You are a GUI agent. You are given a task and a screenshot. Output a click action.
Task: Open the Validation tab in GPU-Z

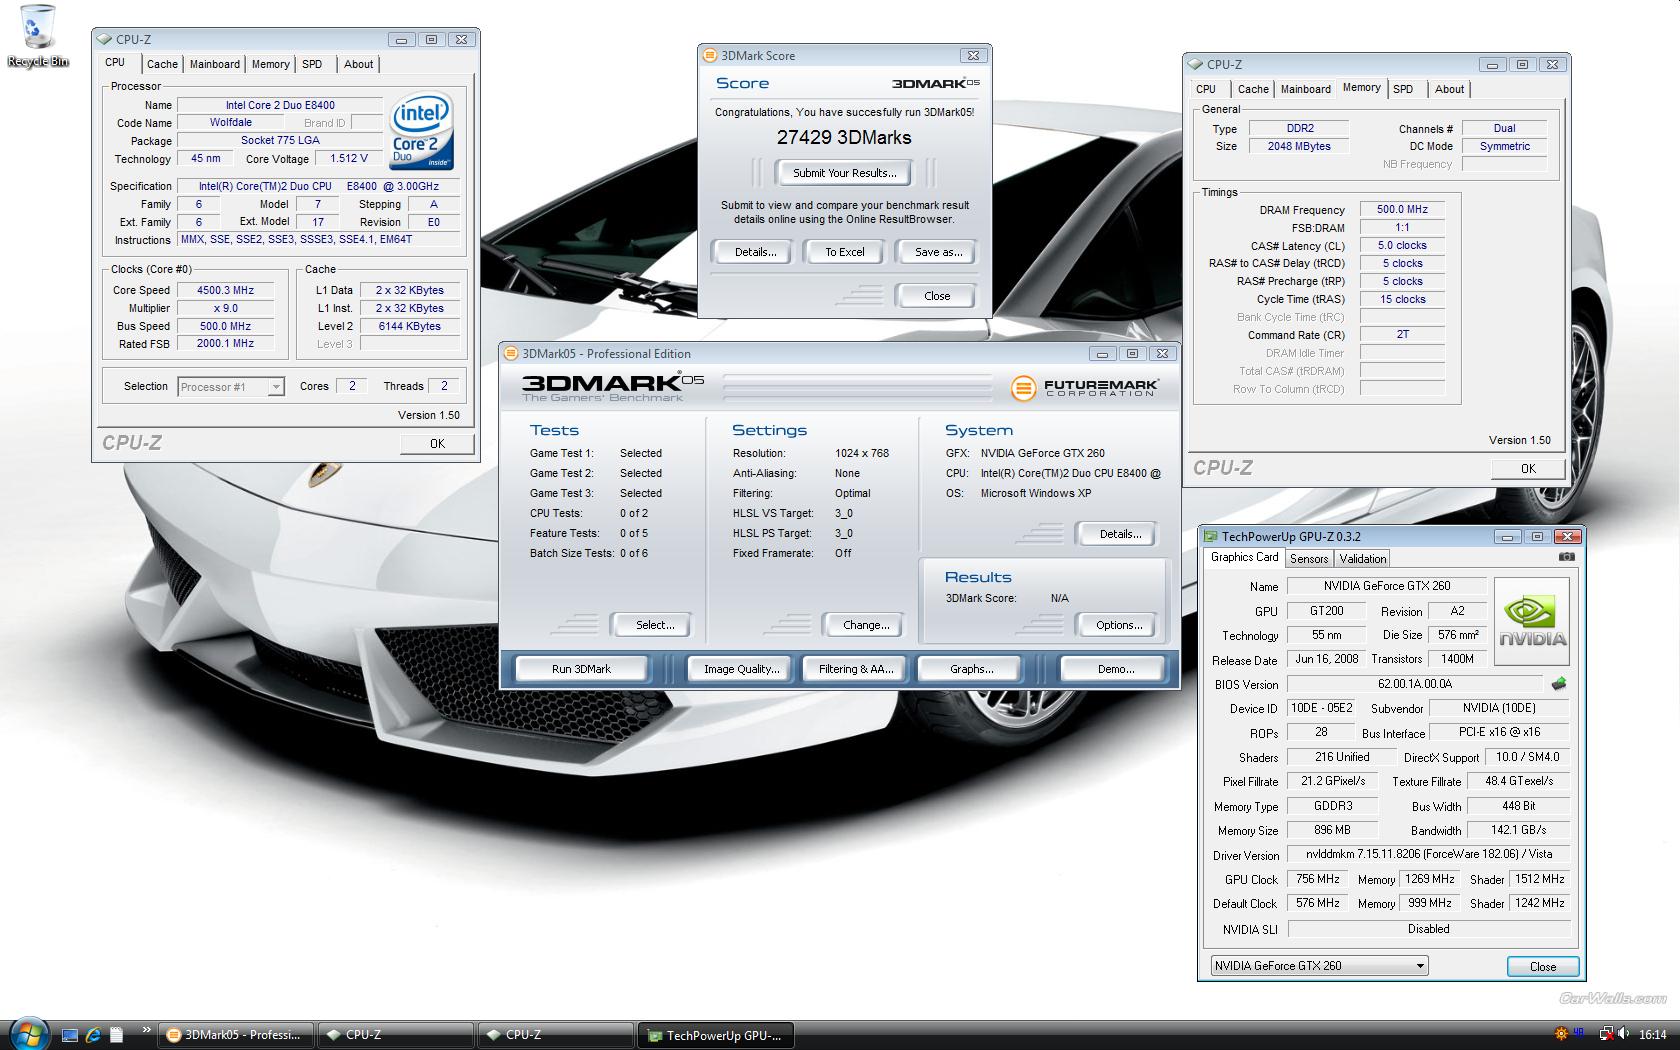tap(1362, 559)
